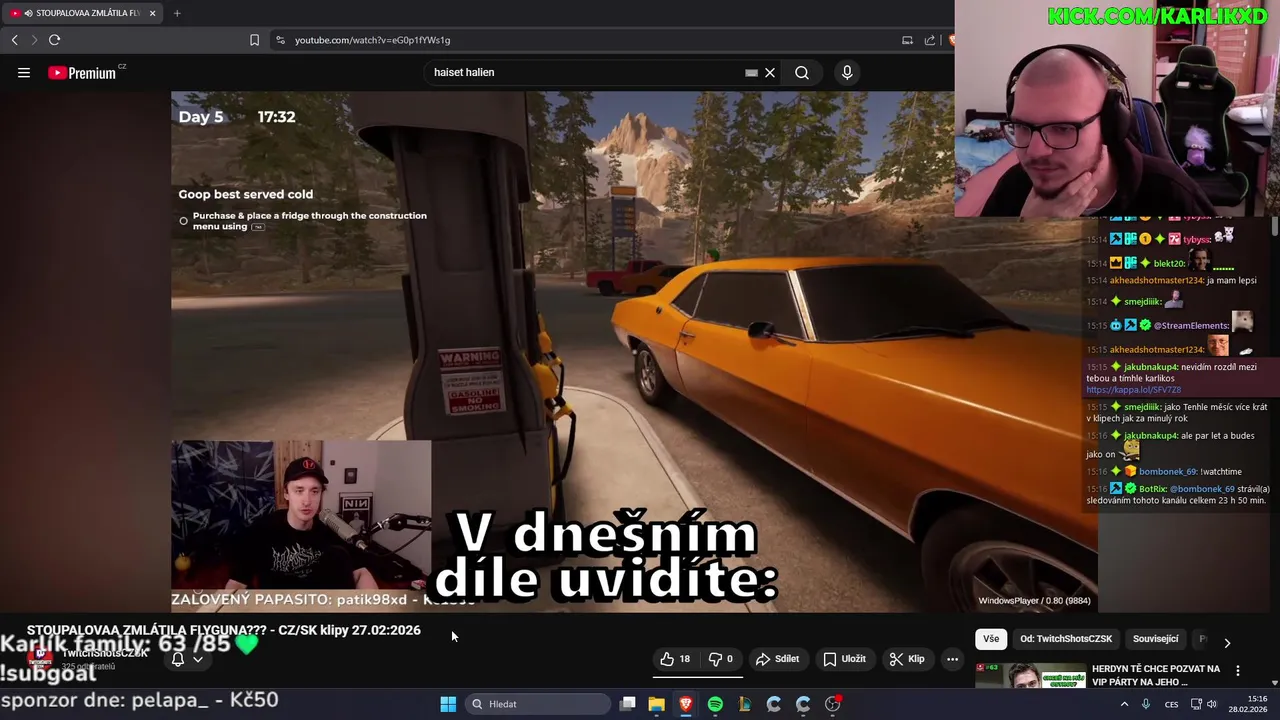
Task: Click the browser address bar URL
Action: point(372,40)
